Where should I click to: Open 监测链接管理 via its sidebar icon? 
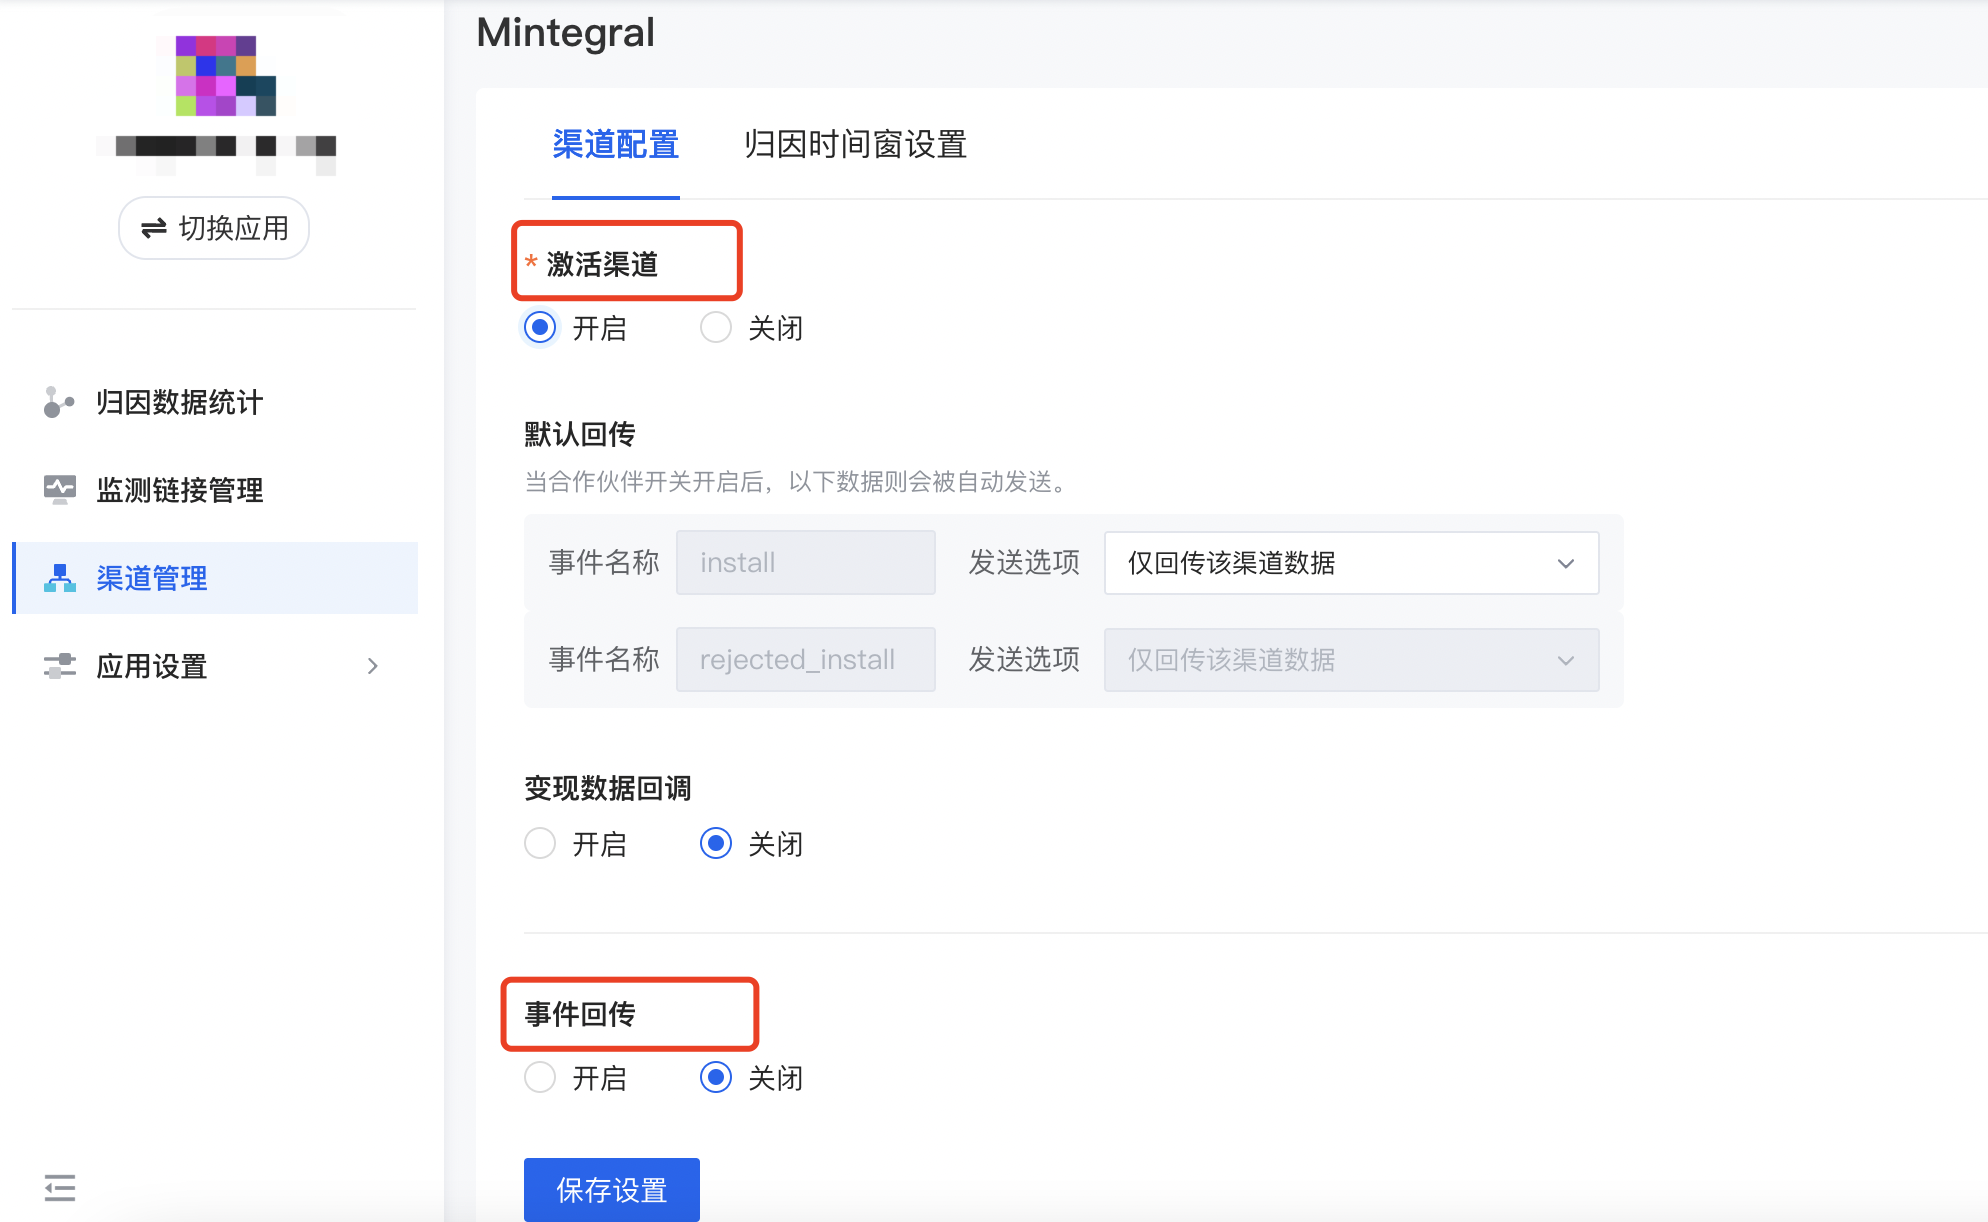[59, 490]
